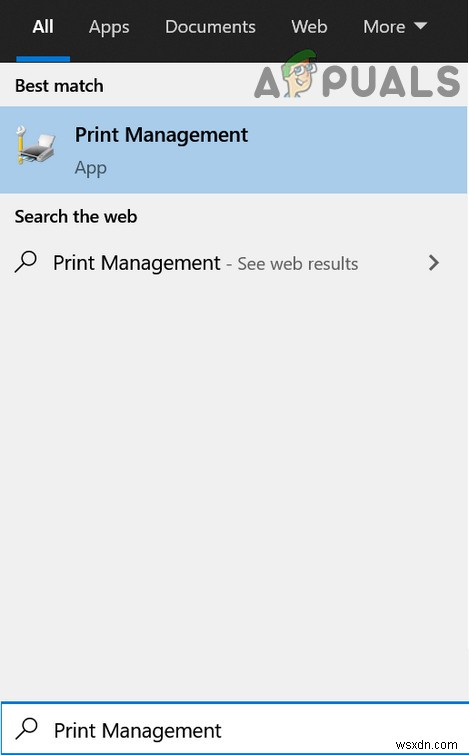Click the App label under Print Management

coord(91,169)
